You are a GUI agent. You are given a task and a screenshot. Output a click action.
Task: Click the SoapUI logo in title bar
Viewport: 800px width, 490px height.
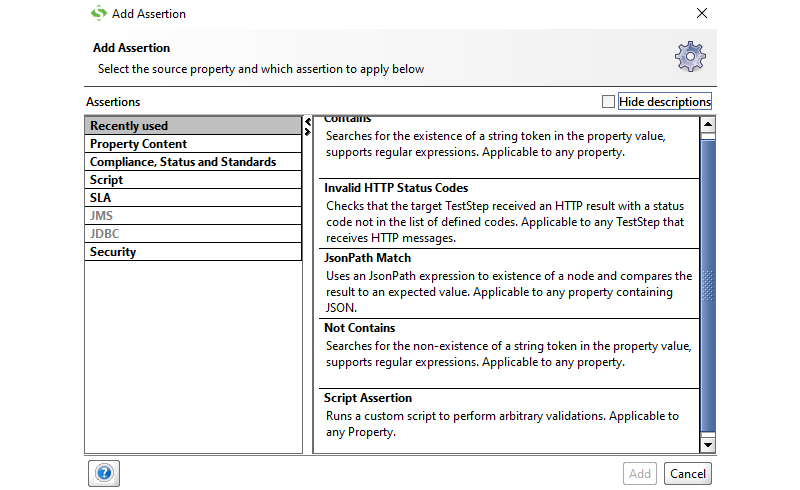[98, 14]
